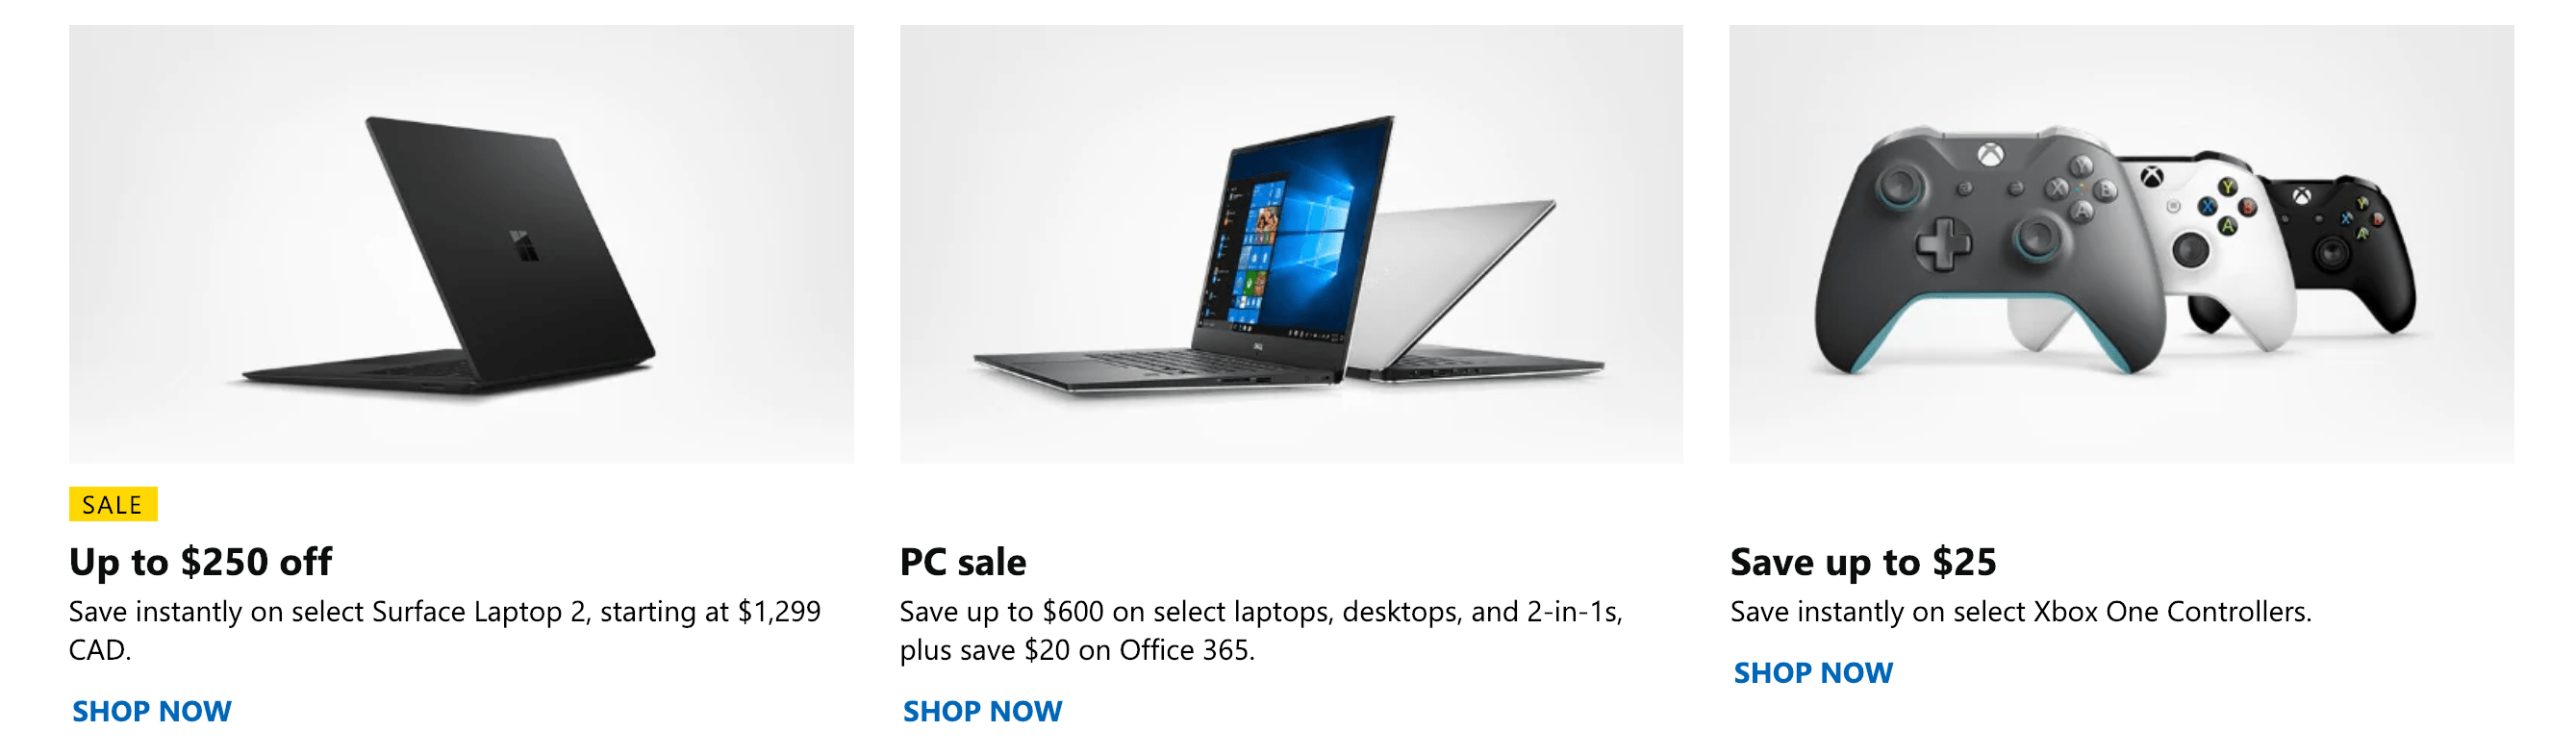Click the Xbox One Controllers description text
Screen dimensions: 2576x756
pyautogui.click(x=2021, y=611)
